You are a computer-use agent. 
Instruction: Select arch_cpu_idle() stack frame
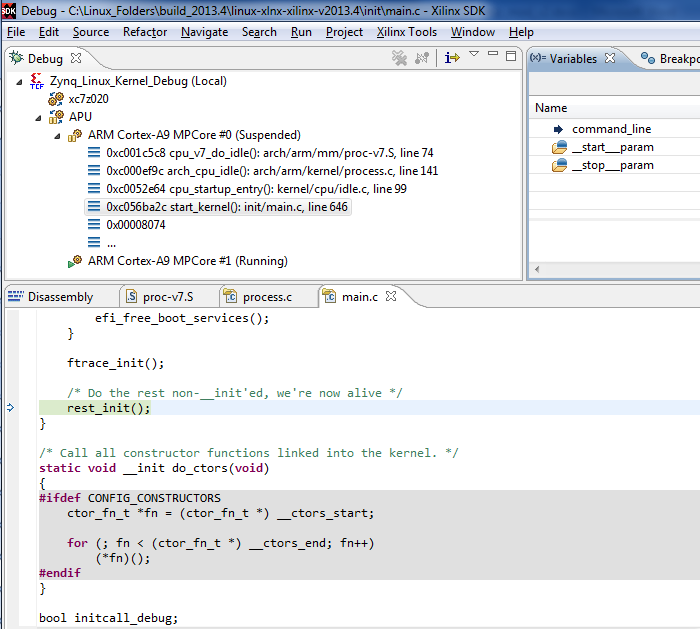pyautogui.click(x=272, y=171)
